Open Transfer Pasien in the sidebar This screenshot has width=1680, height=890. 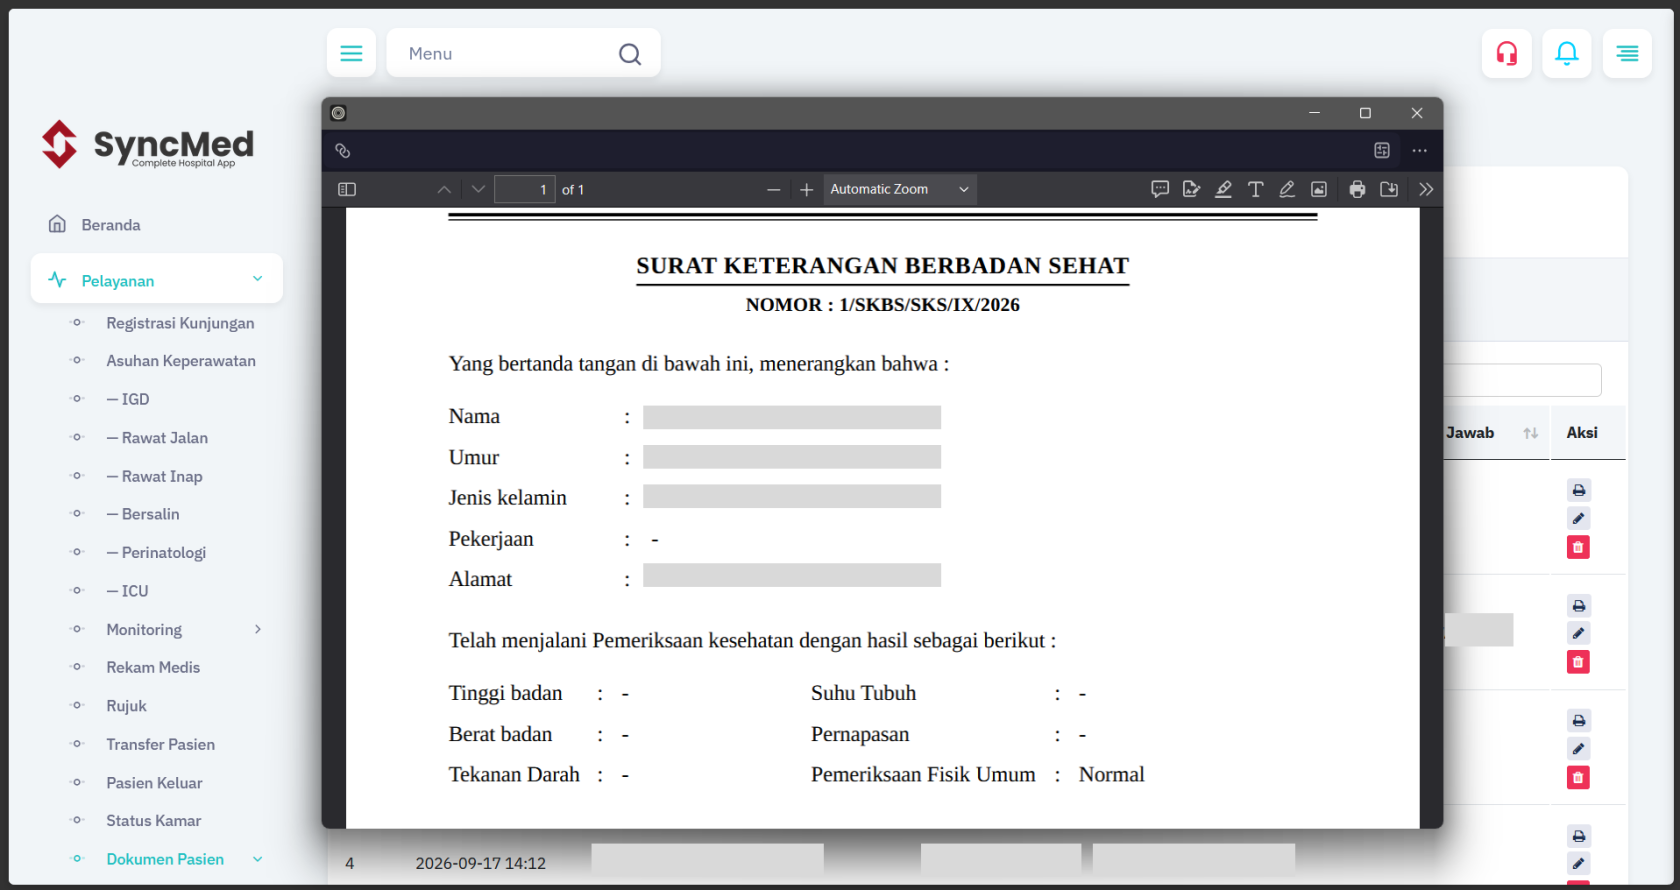160,744
